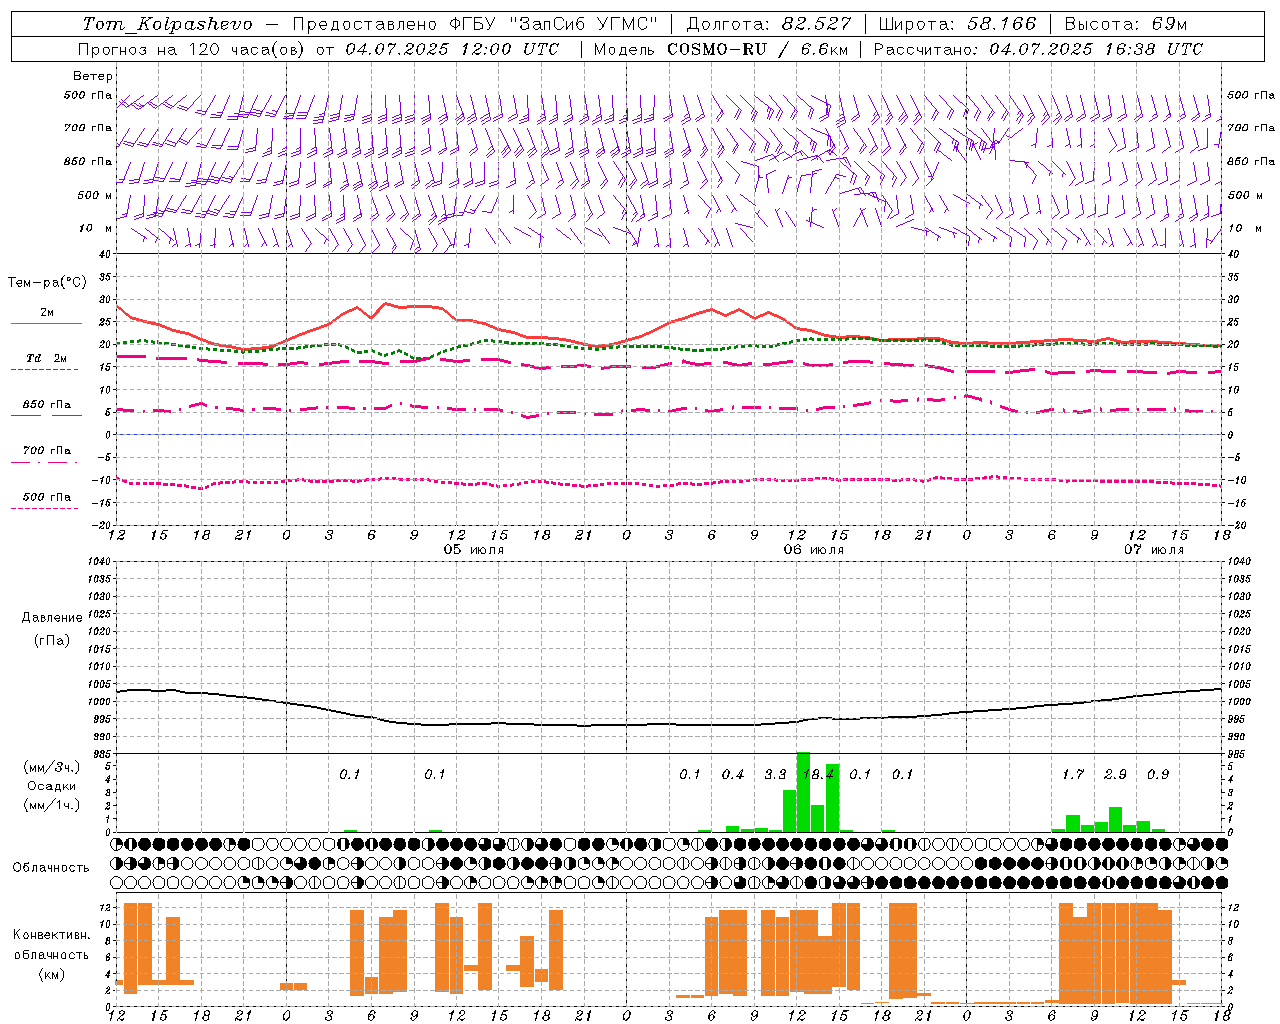This screenshot has height=1024, width=1280.
Task: Click the precipitation value 0.9
Action: tap(1158, 775)
